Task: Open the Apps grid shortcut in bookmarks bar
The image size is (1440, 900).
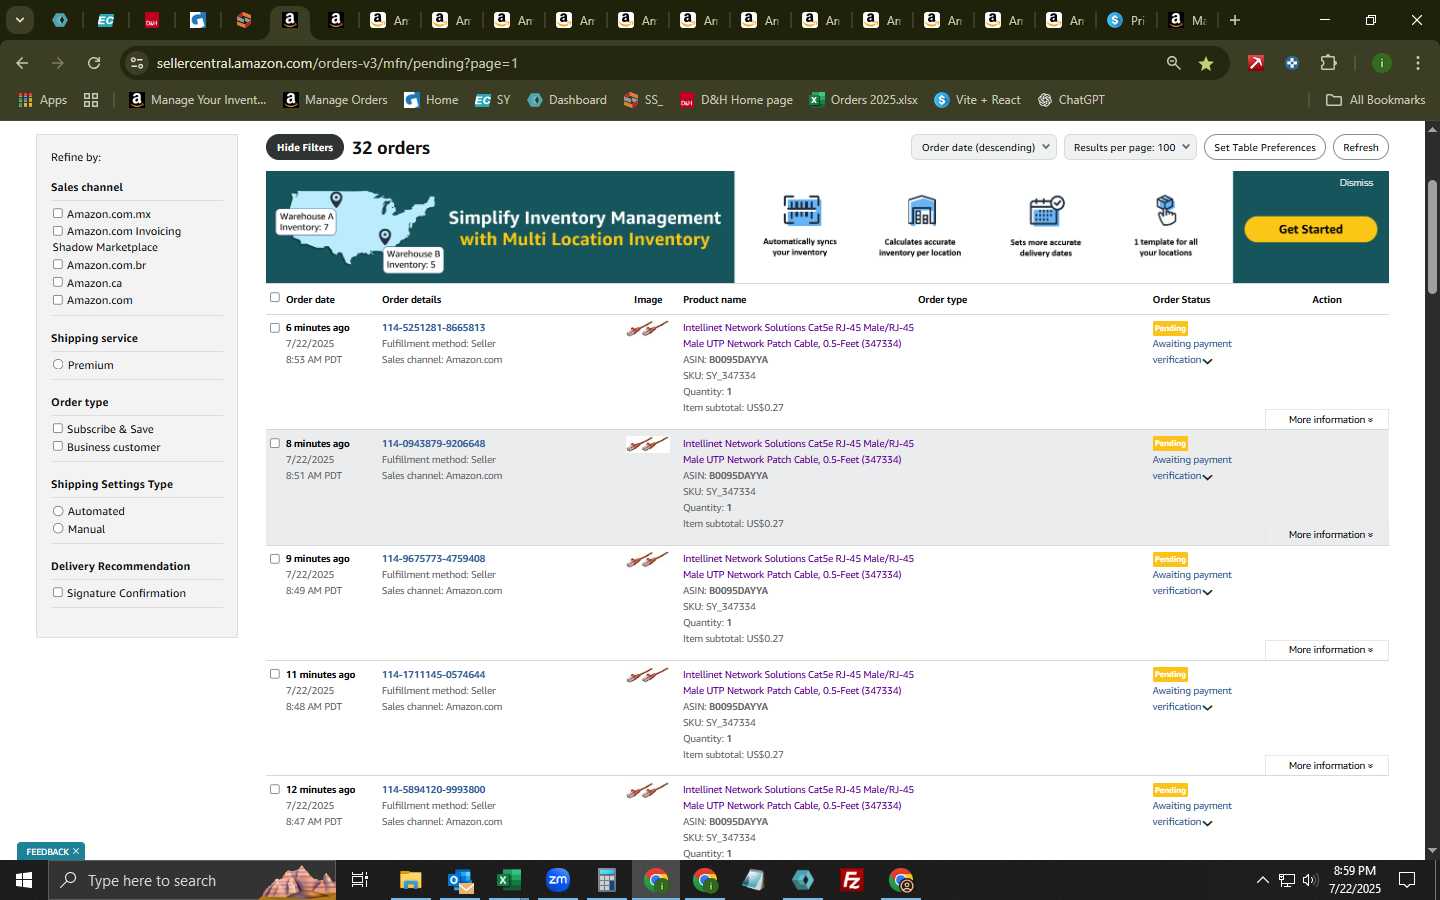Action: pyautogui.click(x=42, y=100)
